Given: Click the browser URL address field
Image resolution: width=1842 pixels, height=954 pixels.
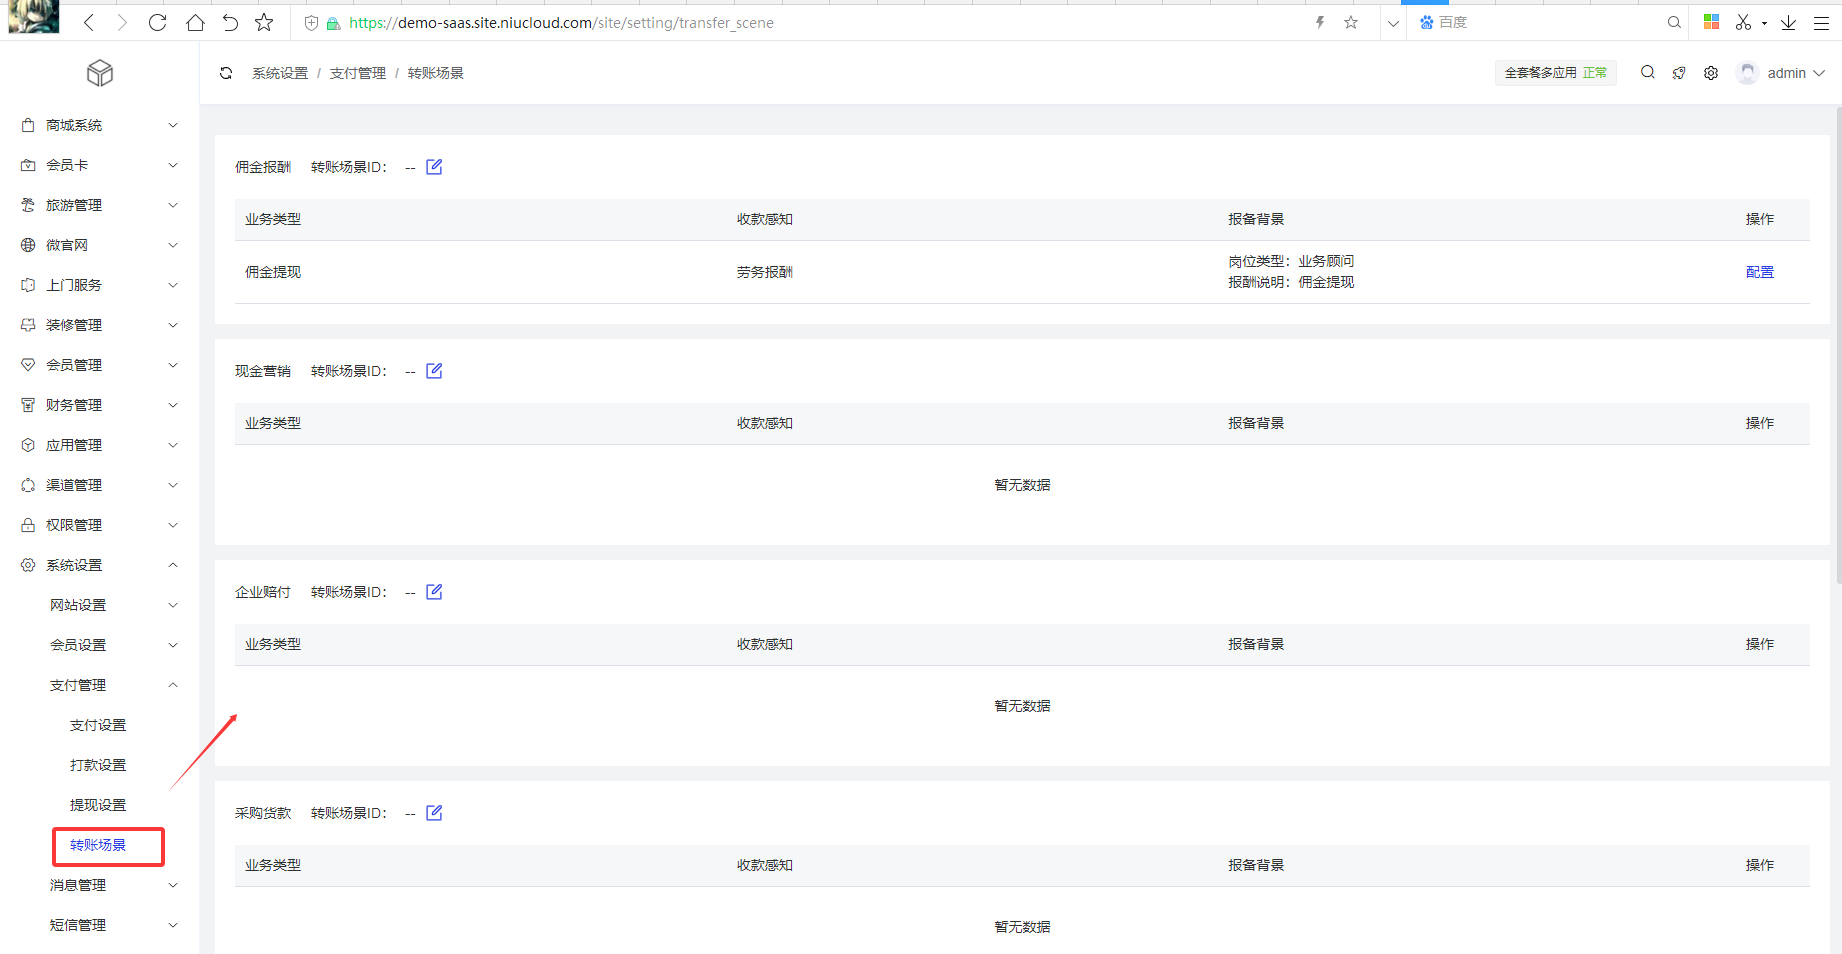Looking at the screenshot, I should tap(800, 23).
